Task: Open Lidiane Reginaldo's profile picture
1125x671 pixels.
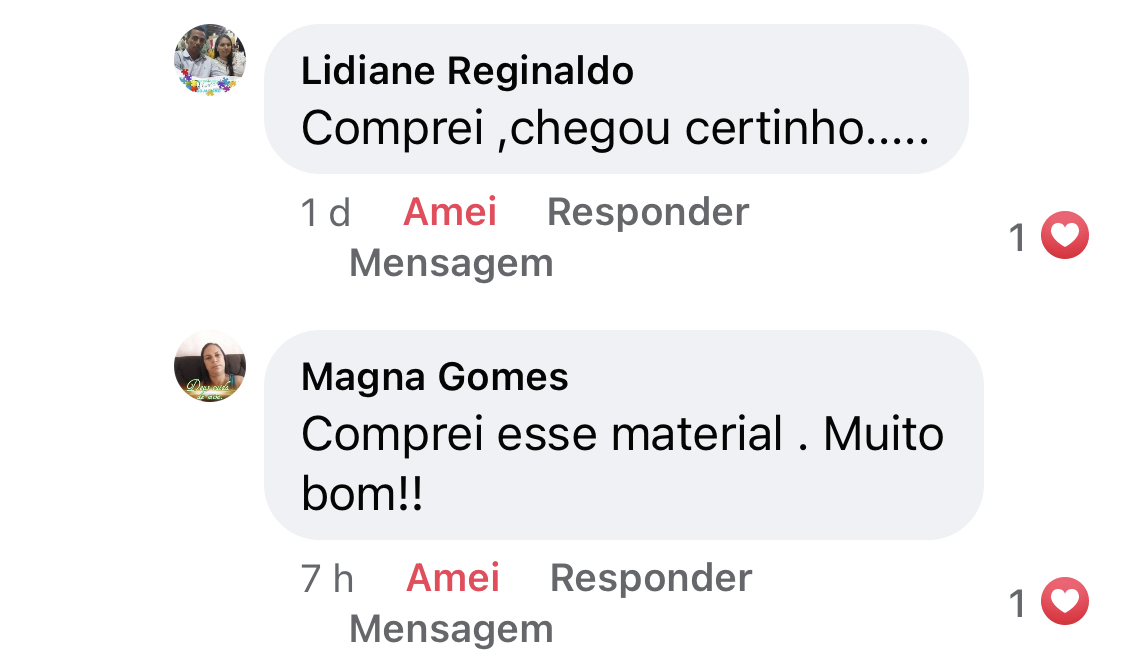Action: click(x=210, y=60)
